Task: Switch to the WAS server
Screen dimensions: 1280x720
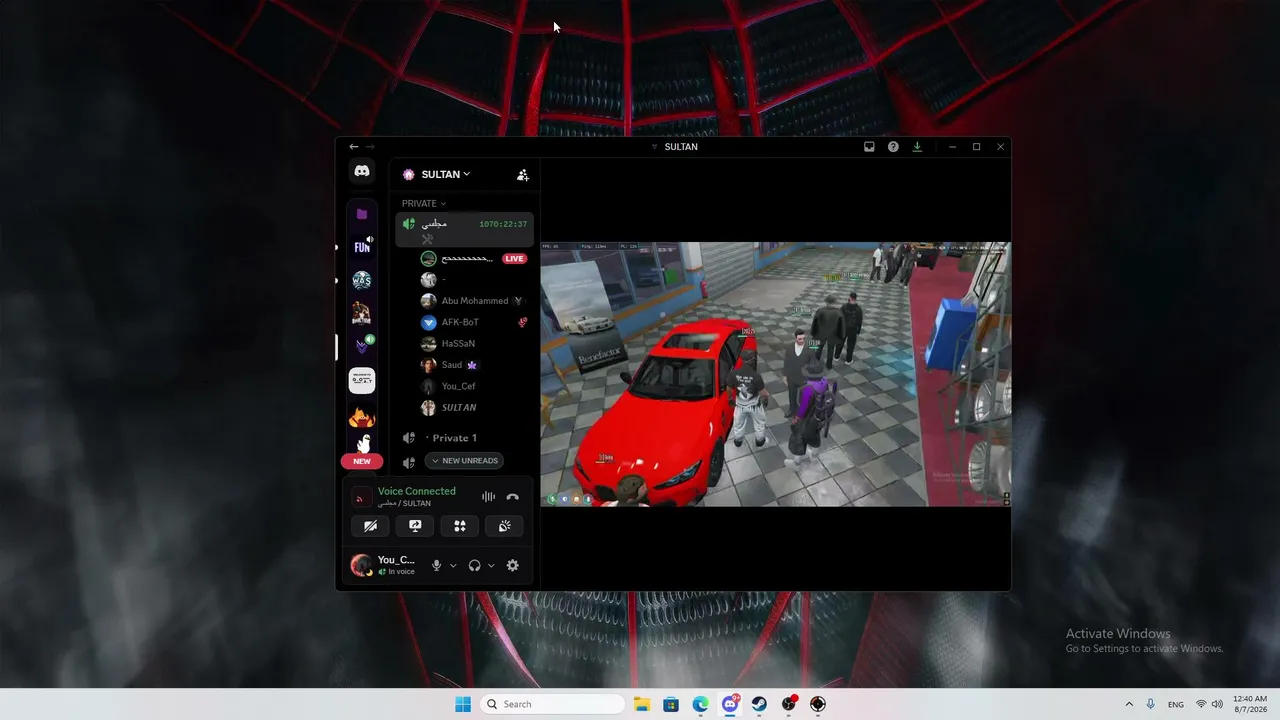Action: point(362,280)
